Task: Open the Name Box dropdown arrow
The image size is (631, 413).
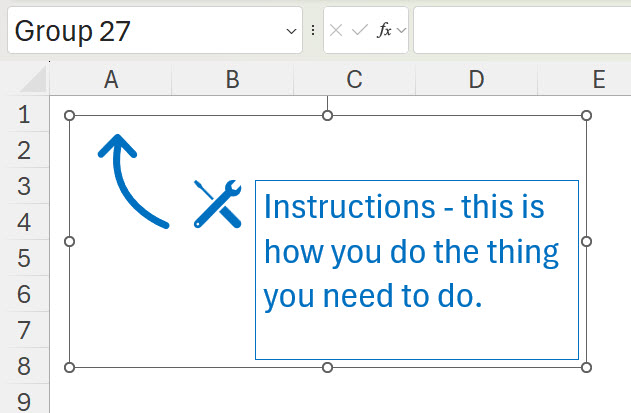Action: [x=292, y=31]
